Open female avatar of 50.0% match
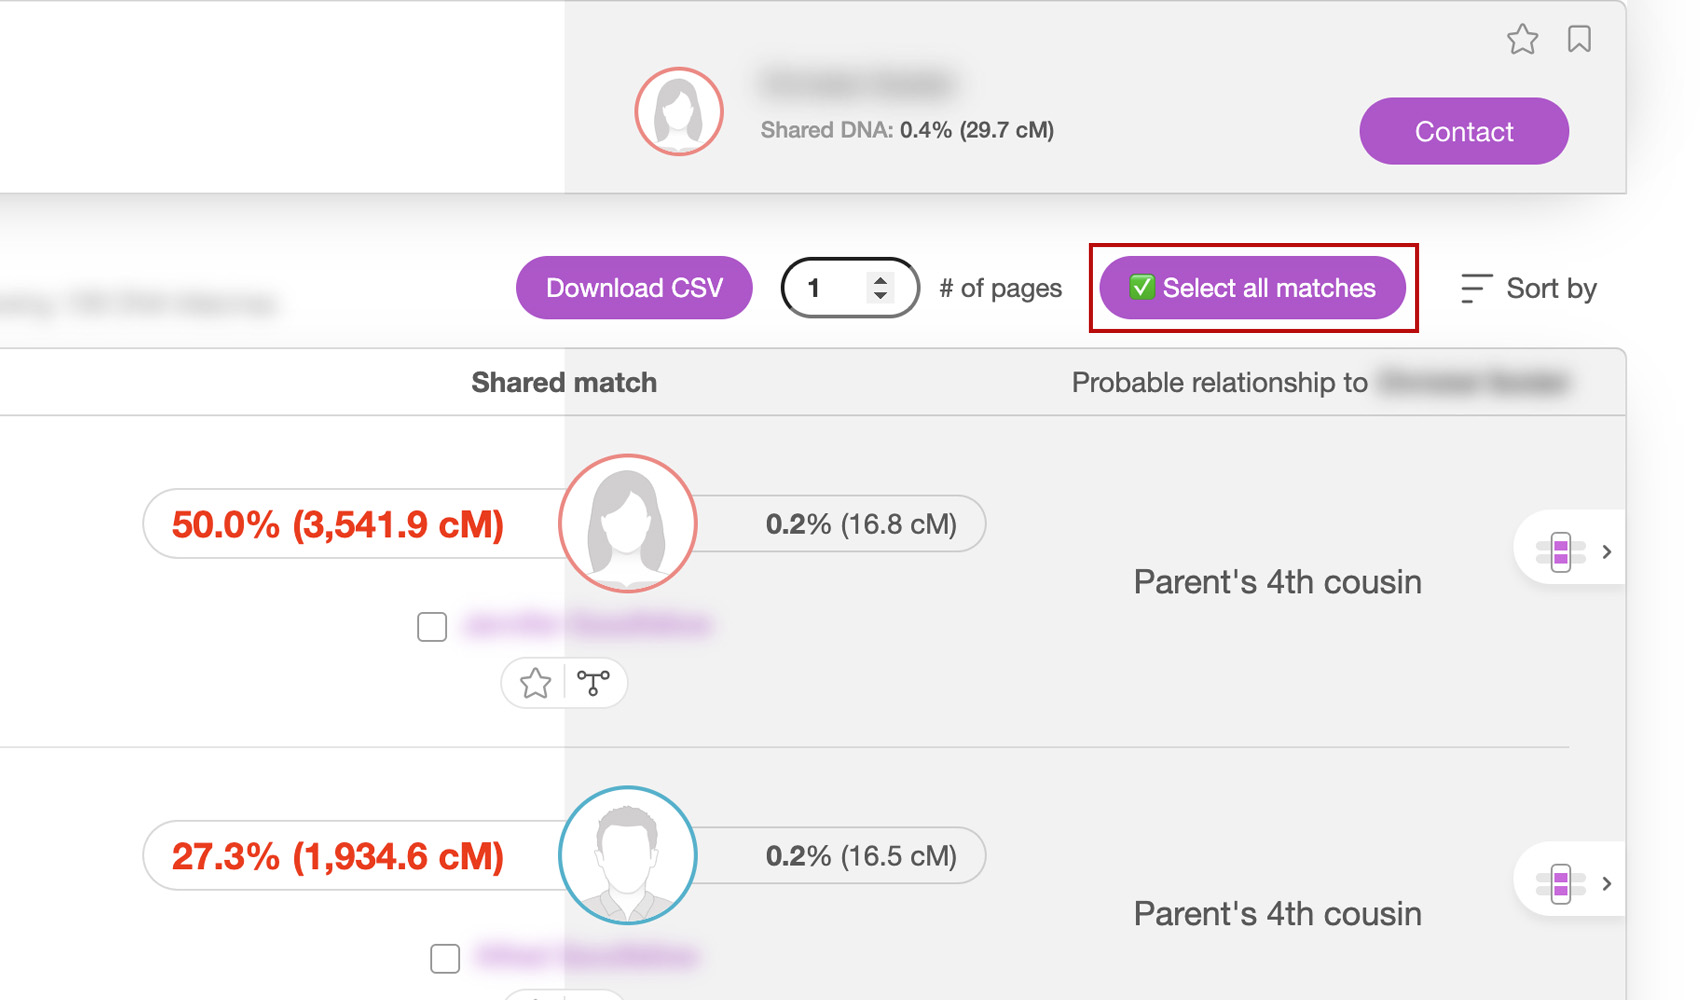Screen dimensions: 1700x1000 pos(627,523)
